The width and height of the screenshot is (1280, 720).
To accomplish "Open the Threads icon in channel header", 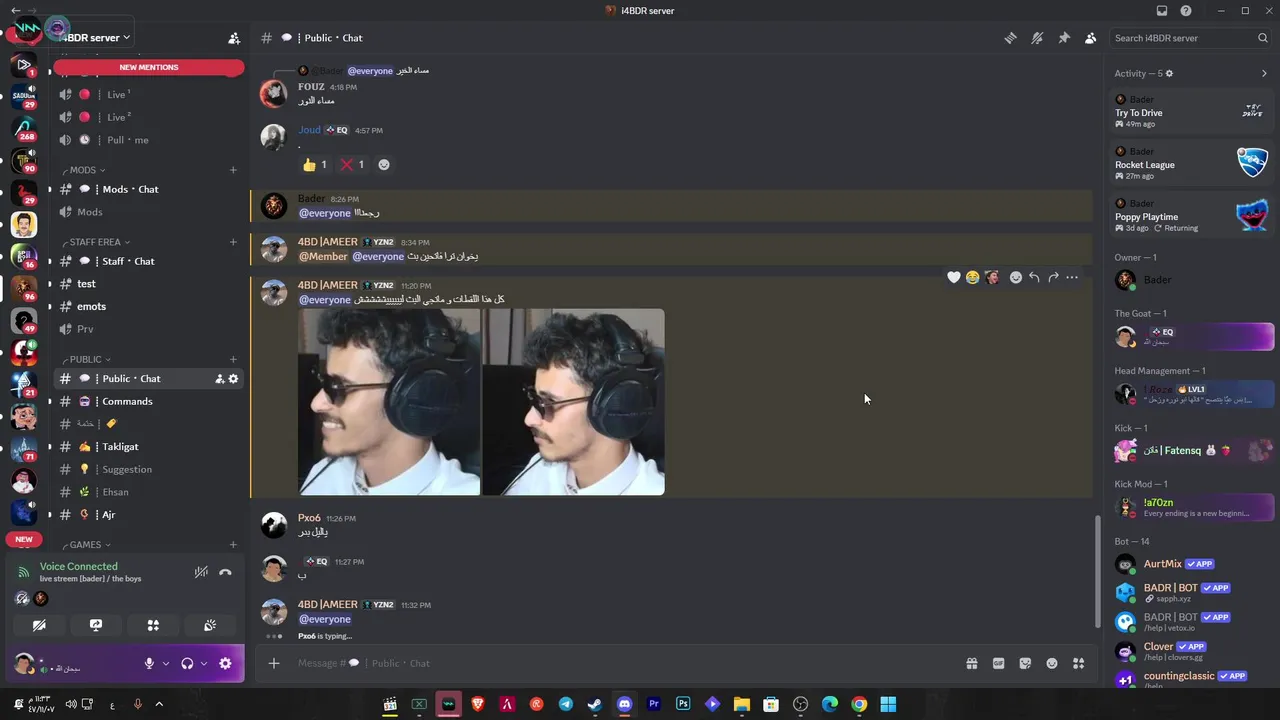I will (1011, 38).
